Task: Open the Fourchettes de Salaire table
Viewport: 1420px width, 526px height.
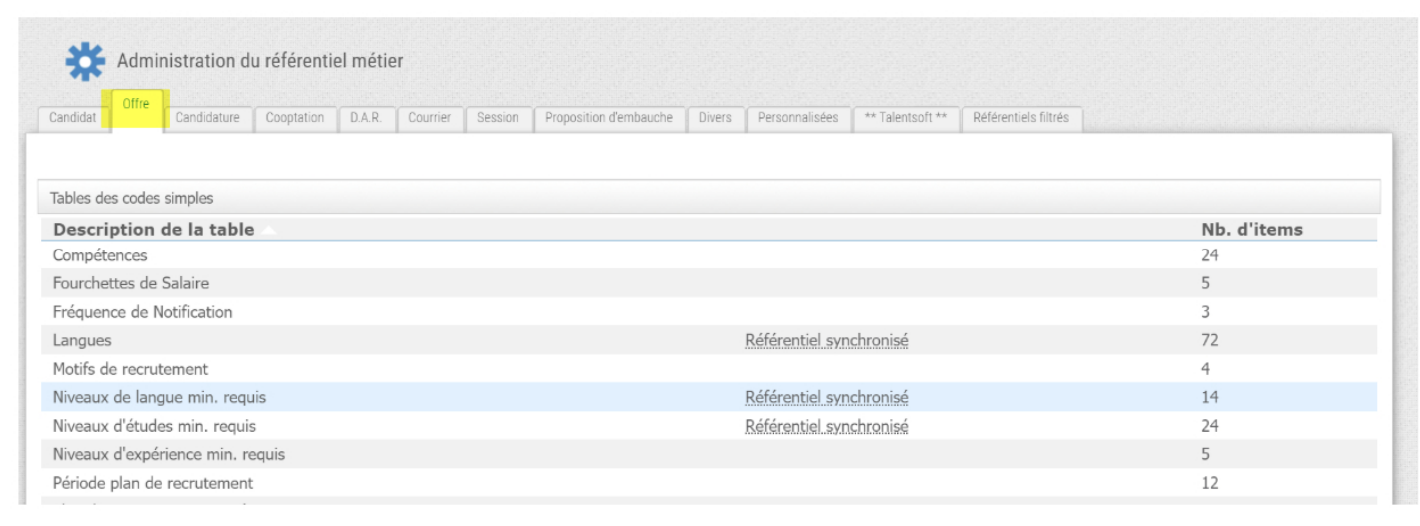Action: [x=131, y=284]
